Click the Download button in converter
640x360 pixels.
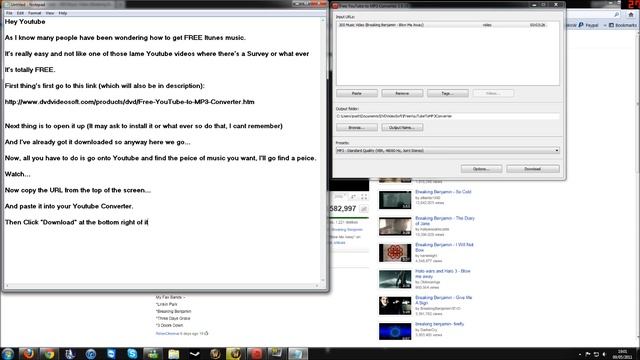coord(533,169)
